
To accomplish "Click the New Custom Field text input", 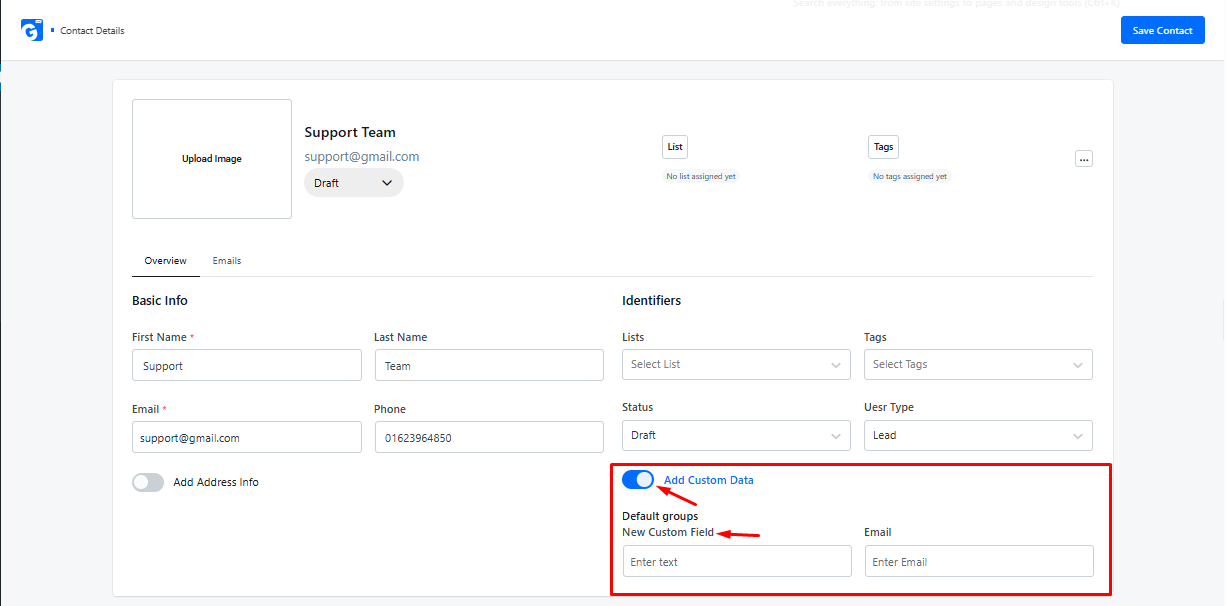I will click(x=737, y=561).
